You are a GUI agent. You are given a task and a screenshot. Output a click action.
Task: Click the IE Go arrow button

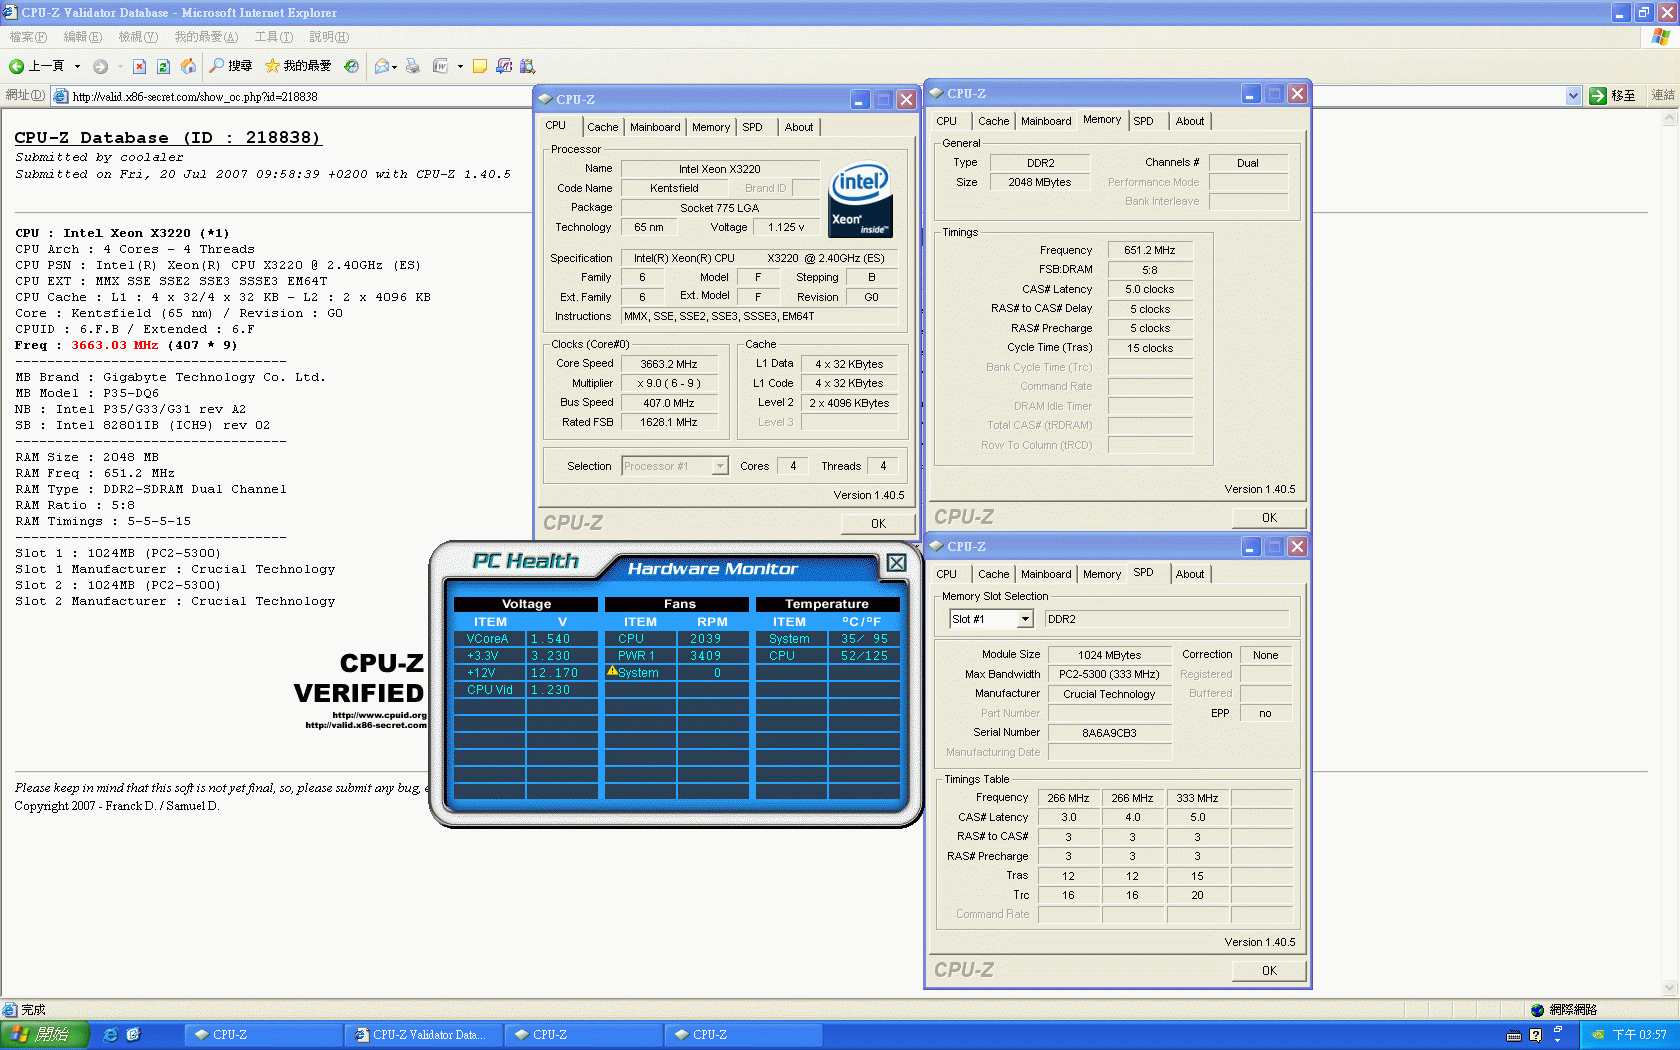point(1598,96)
